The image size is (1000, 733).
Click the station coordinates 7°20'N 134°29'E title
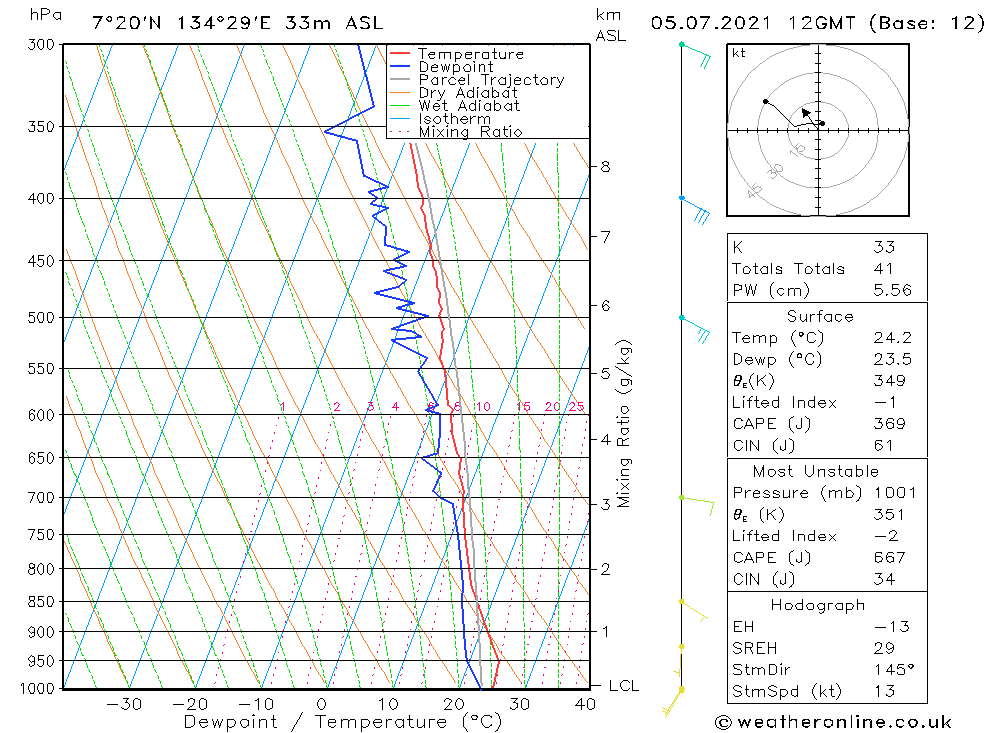[237, 24]
